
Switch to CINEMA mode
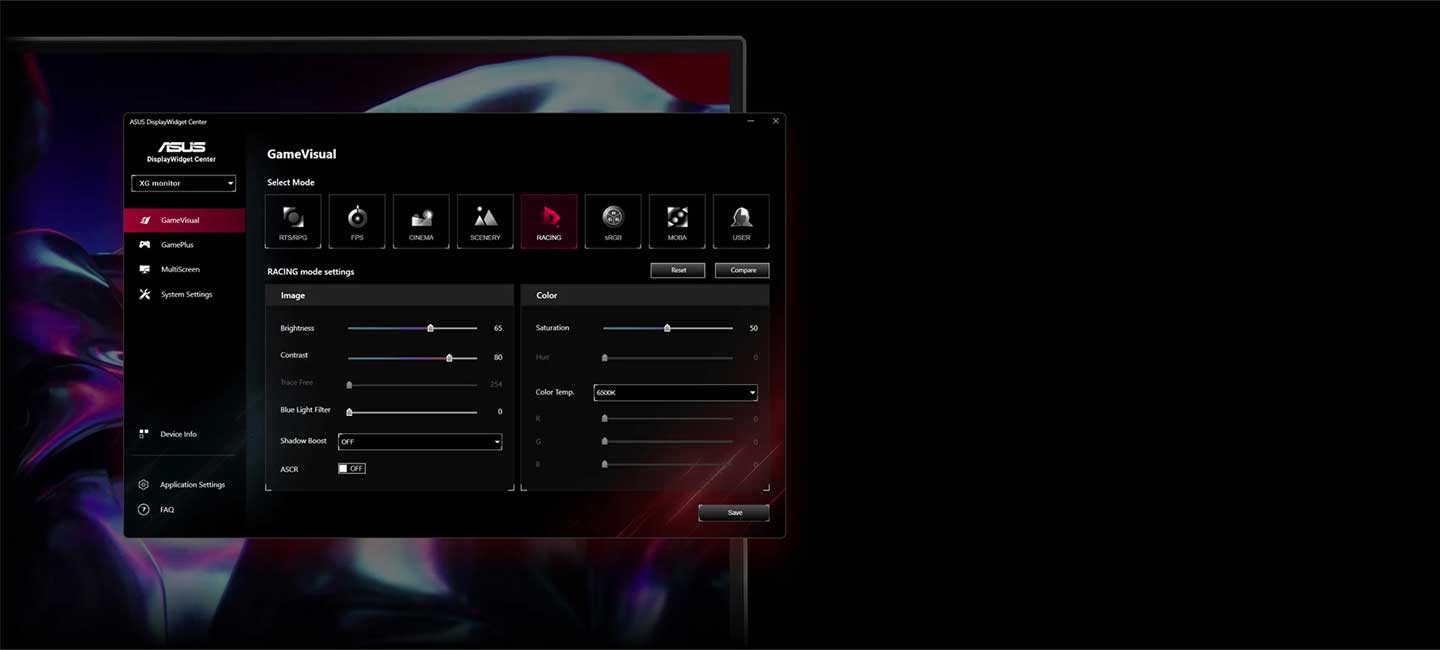coord(420,220)
